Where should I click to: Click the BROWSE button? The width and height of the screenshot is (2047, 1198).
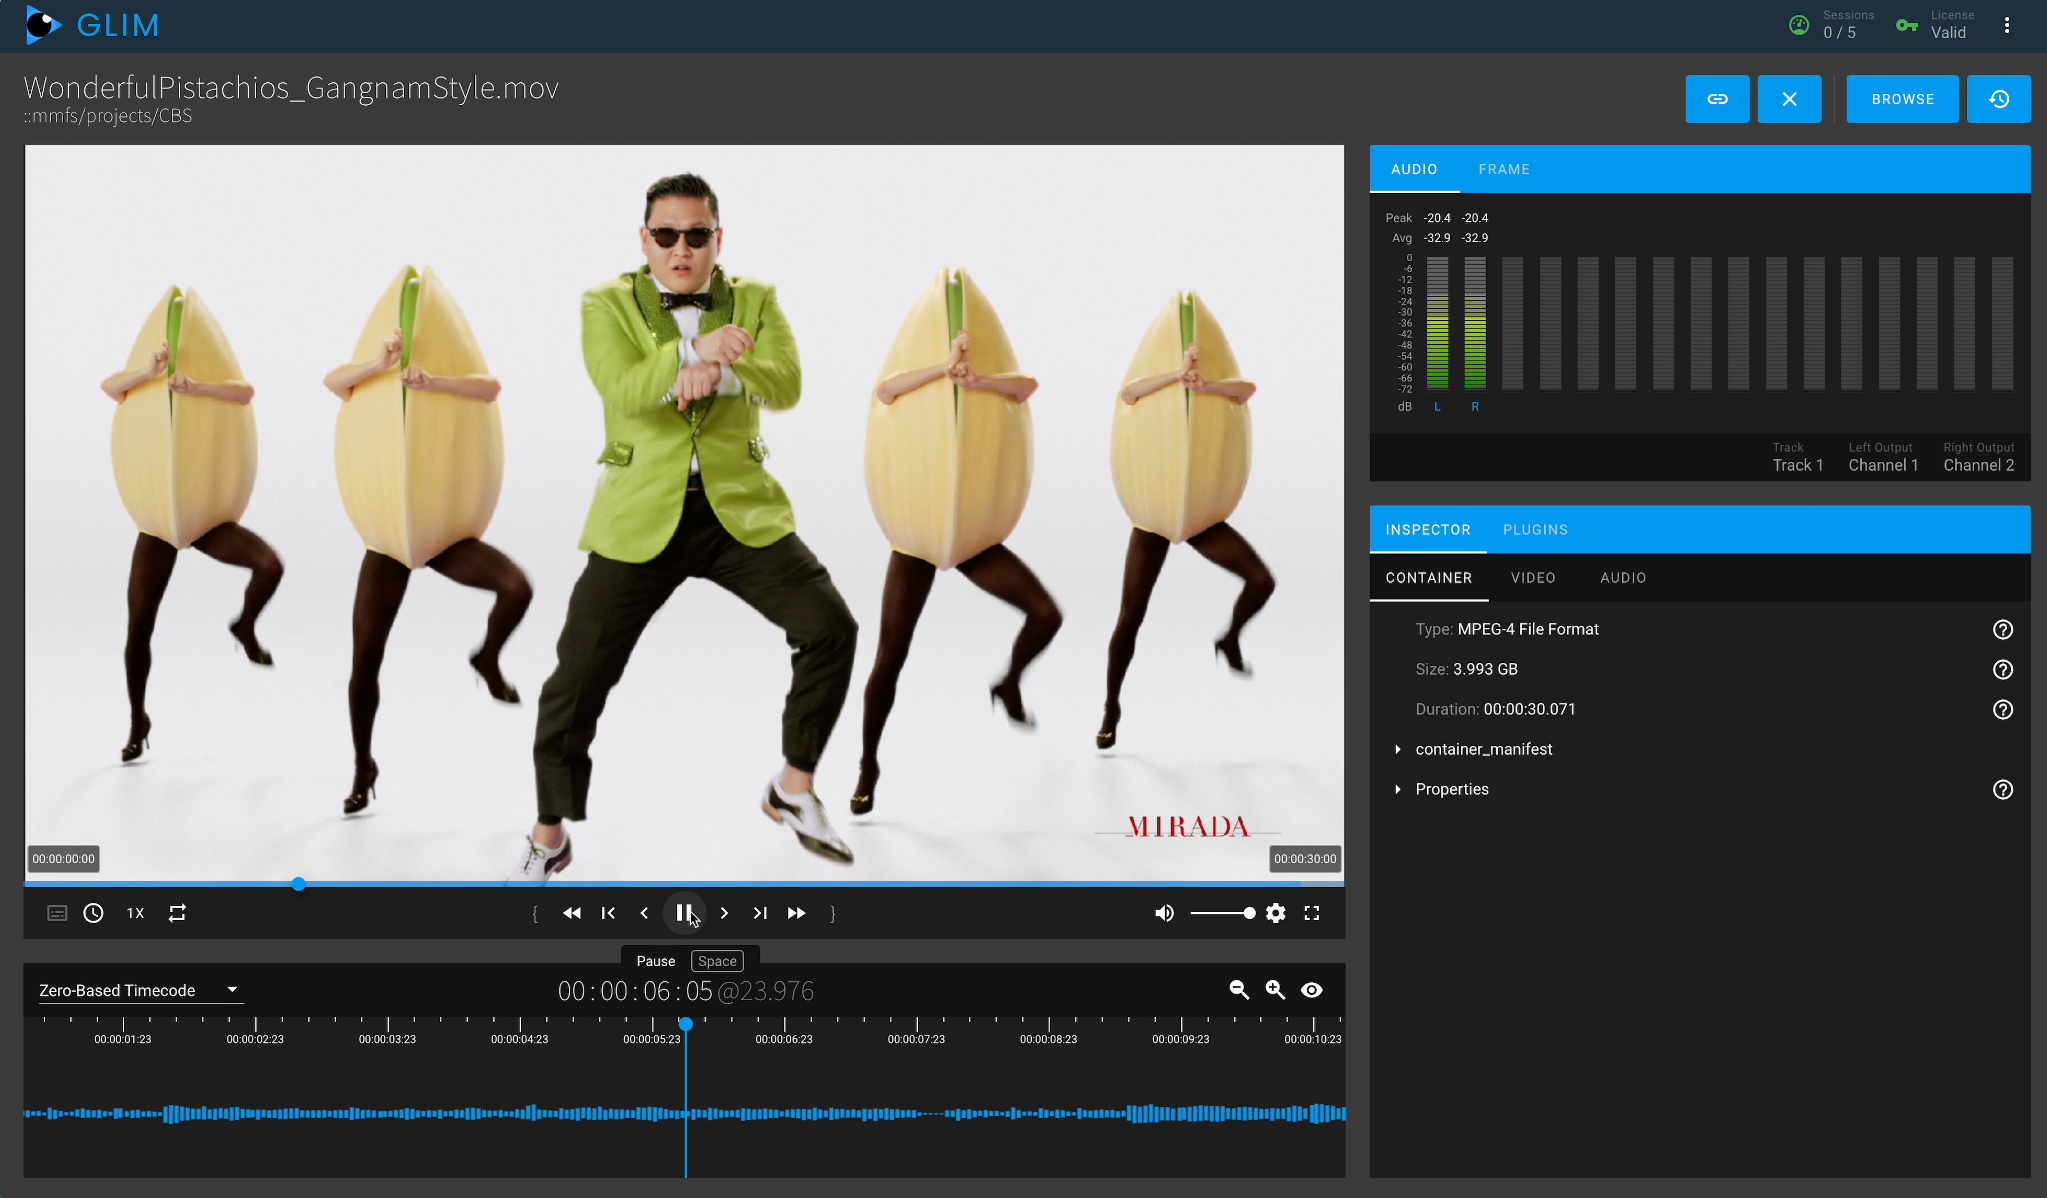(1901, 98)
